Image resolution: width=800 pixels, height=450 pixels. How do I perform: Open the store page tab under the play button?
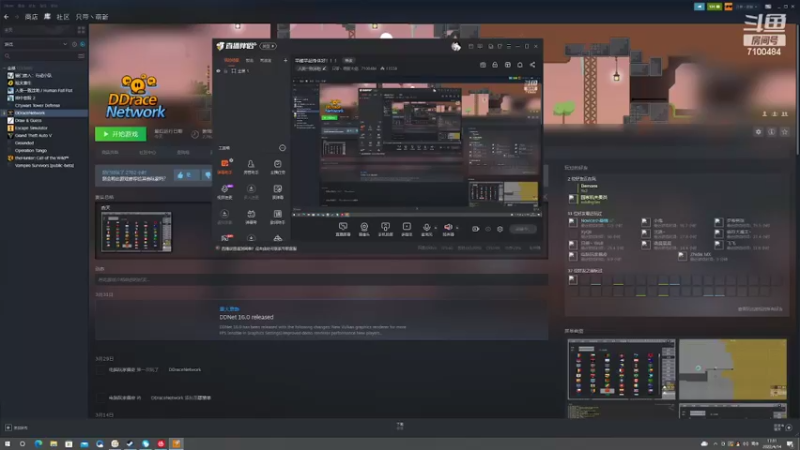tap(110, 153)
